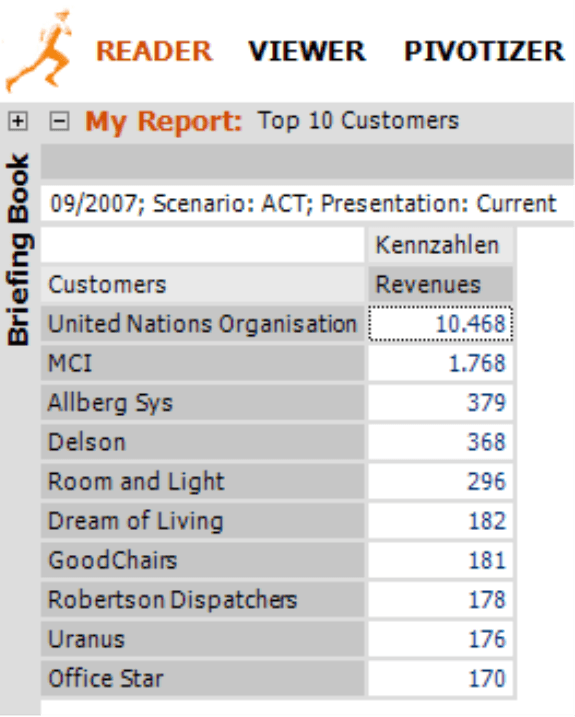Click the My Report title
The height and width of the screenshot is (717, 575).
[163, 122]
